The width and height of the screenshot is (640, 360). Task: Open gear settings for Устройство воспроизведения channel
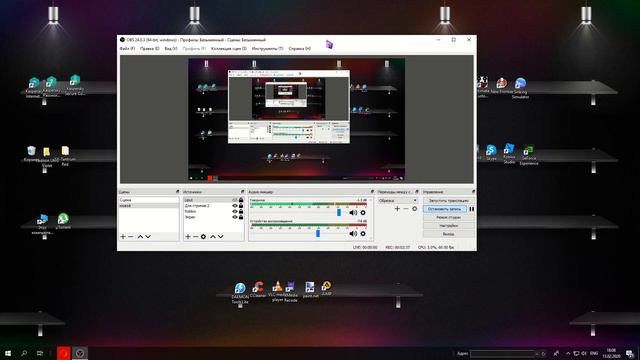tap(363, 233)
